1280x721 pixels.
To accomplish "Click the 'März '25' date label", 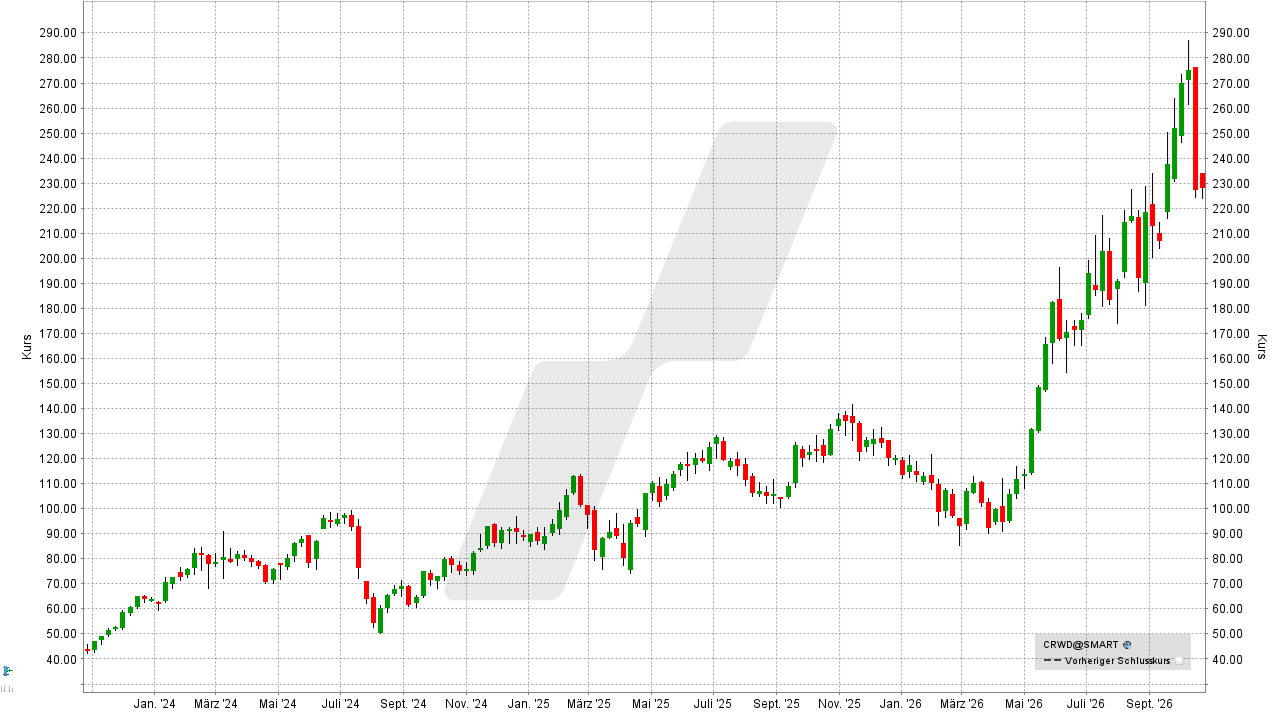I will [589, 704].
